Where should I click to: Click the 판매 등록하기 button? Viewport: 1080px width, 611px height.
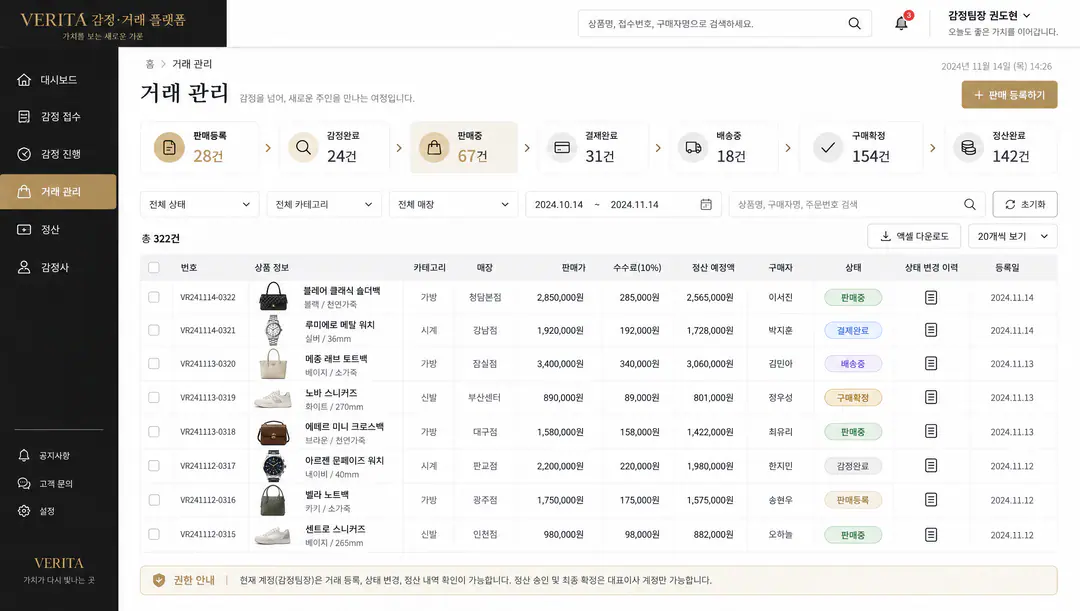click(x=1009, y=95)
